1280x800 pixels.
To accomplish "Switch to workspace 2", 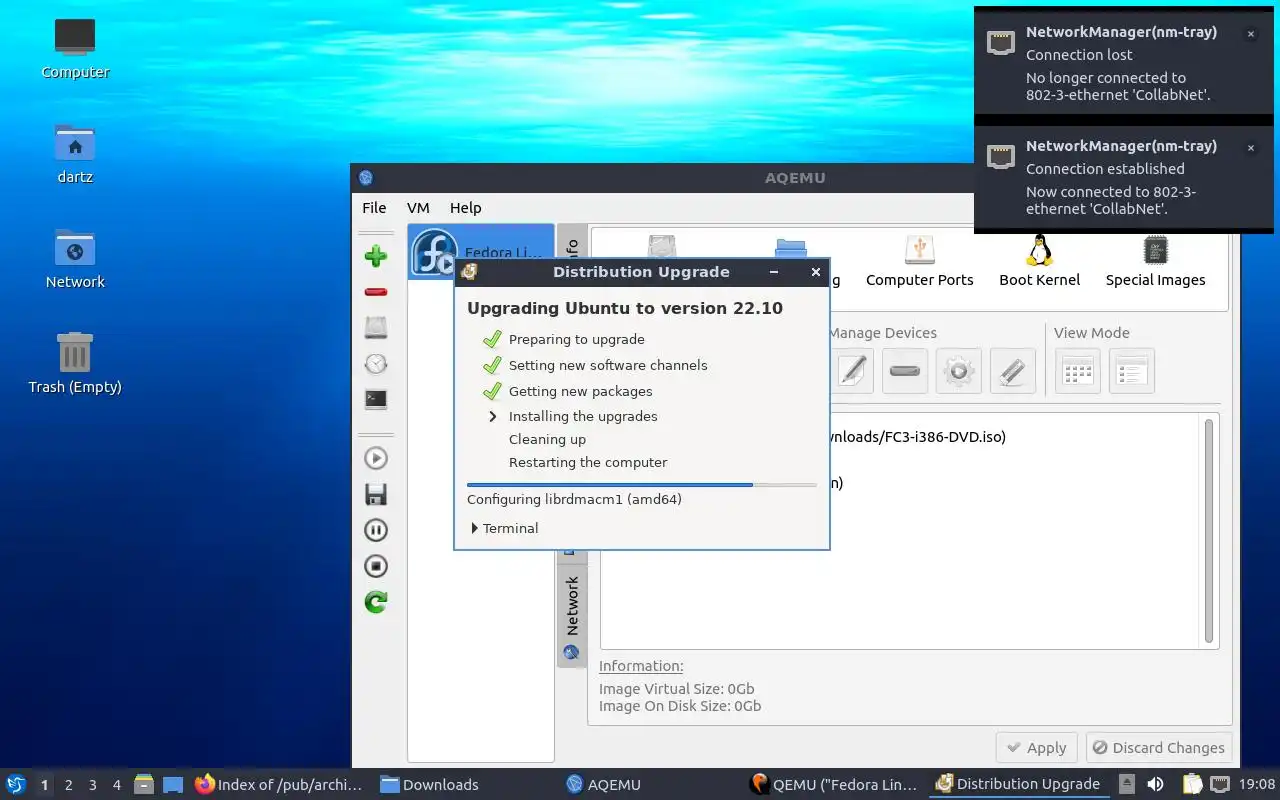I will [68, 785].
